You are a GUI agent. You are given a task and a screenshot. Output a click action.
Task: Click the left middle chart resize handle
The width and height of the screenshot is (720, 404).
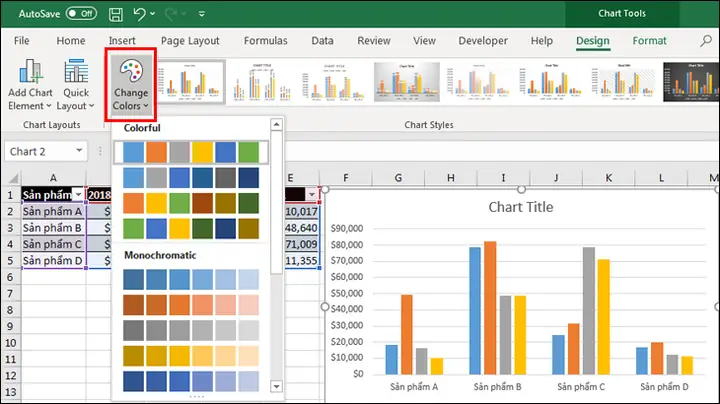325,306
